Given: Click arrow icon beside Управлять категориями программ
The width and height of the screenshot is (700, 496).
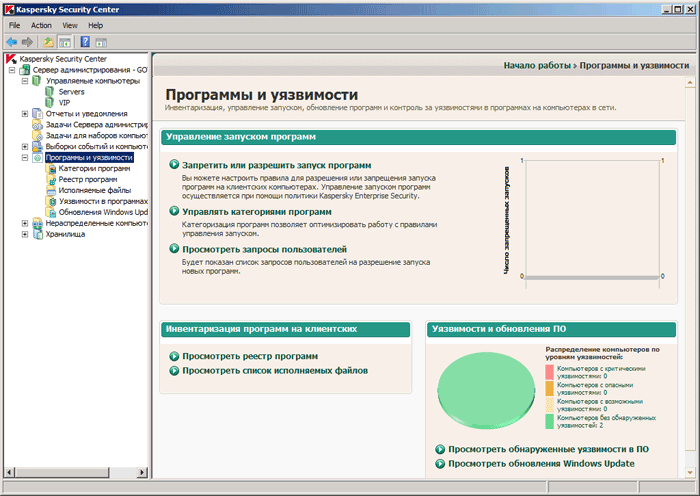Looking at the screenshot, I should coord(174,211).
